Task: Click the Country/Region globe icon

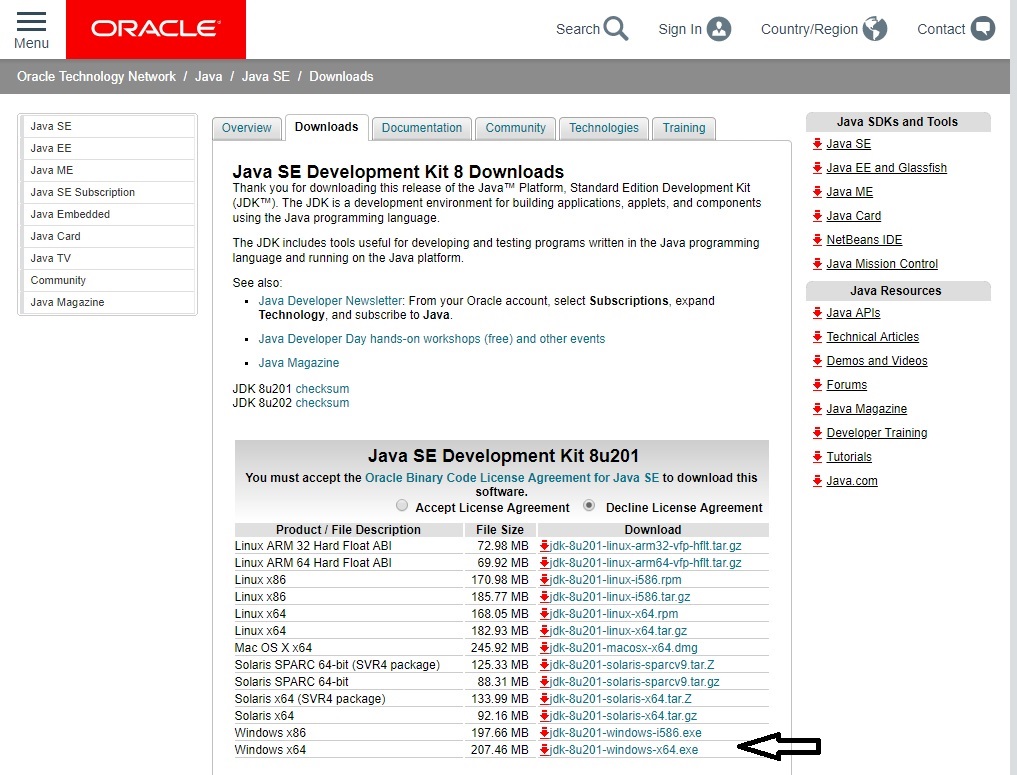Action: click(x=874, y=29)
